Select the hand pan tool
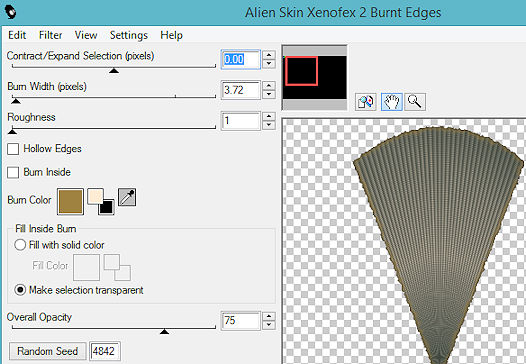Image resolution: width=526 pixels, height=364 pixels. (x=391, y=102)
